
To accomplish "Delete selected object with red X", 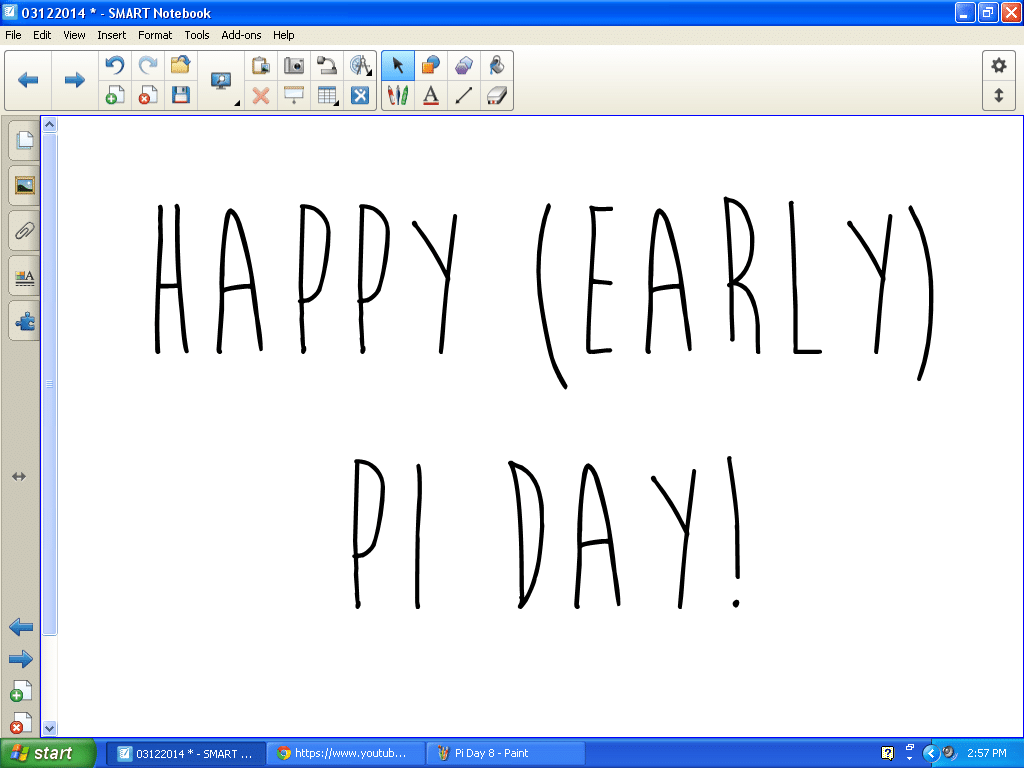I will pyautogui.click(x=261, y=95).
